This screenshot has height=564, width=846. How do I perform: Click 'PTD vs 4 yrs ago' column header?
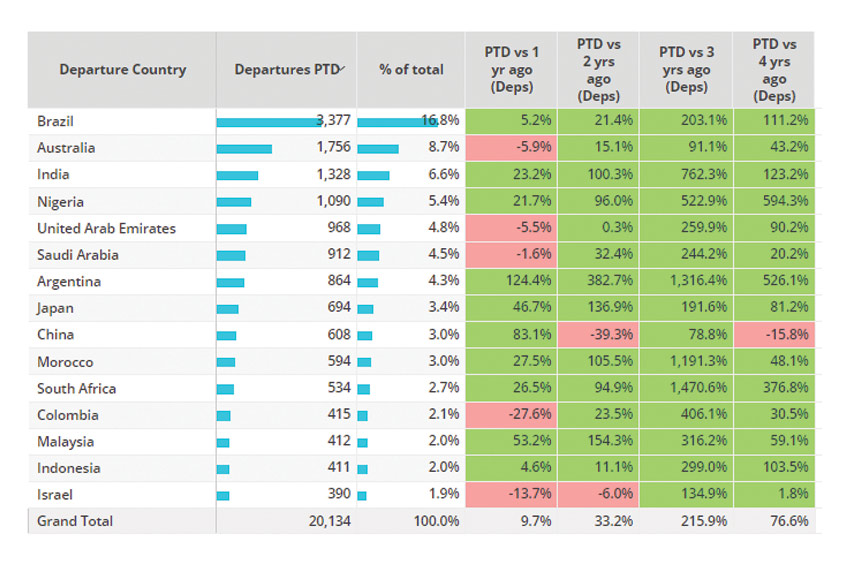774,70
